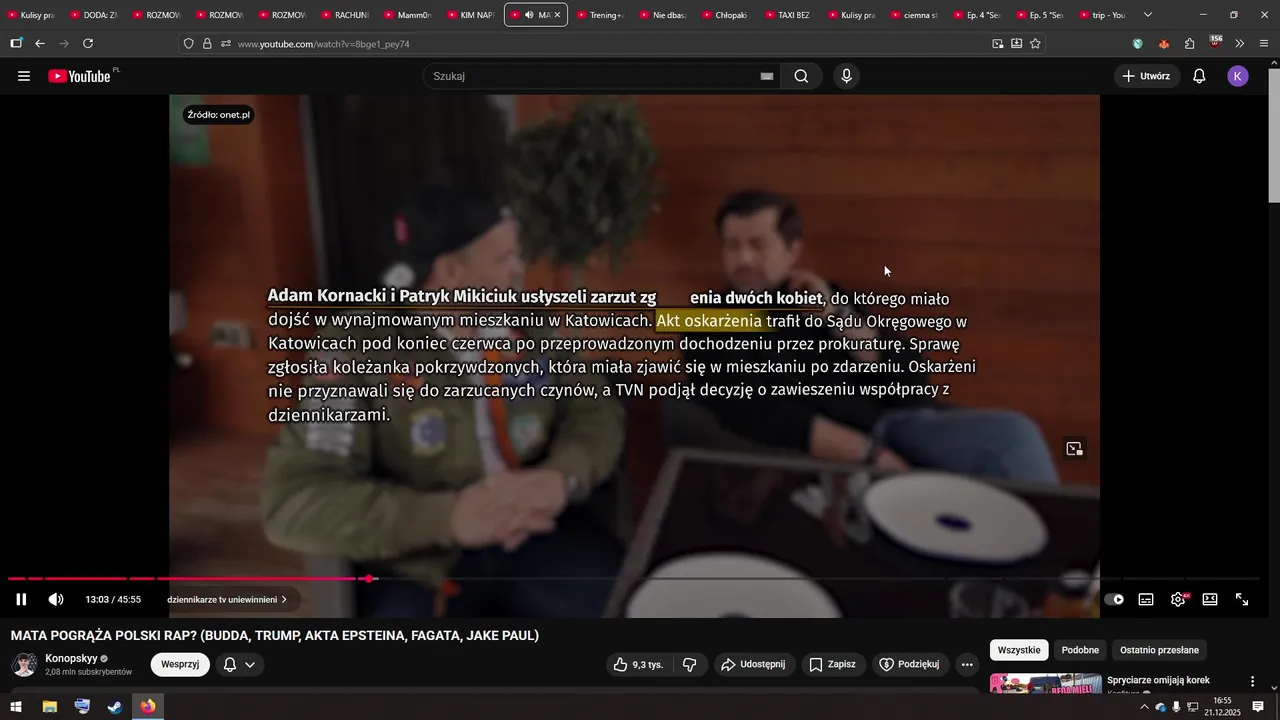1280x720 pixels.
Task: Open options for 'Spryciarze omijają korek' video
Action: 1252,681
